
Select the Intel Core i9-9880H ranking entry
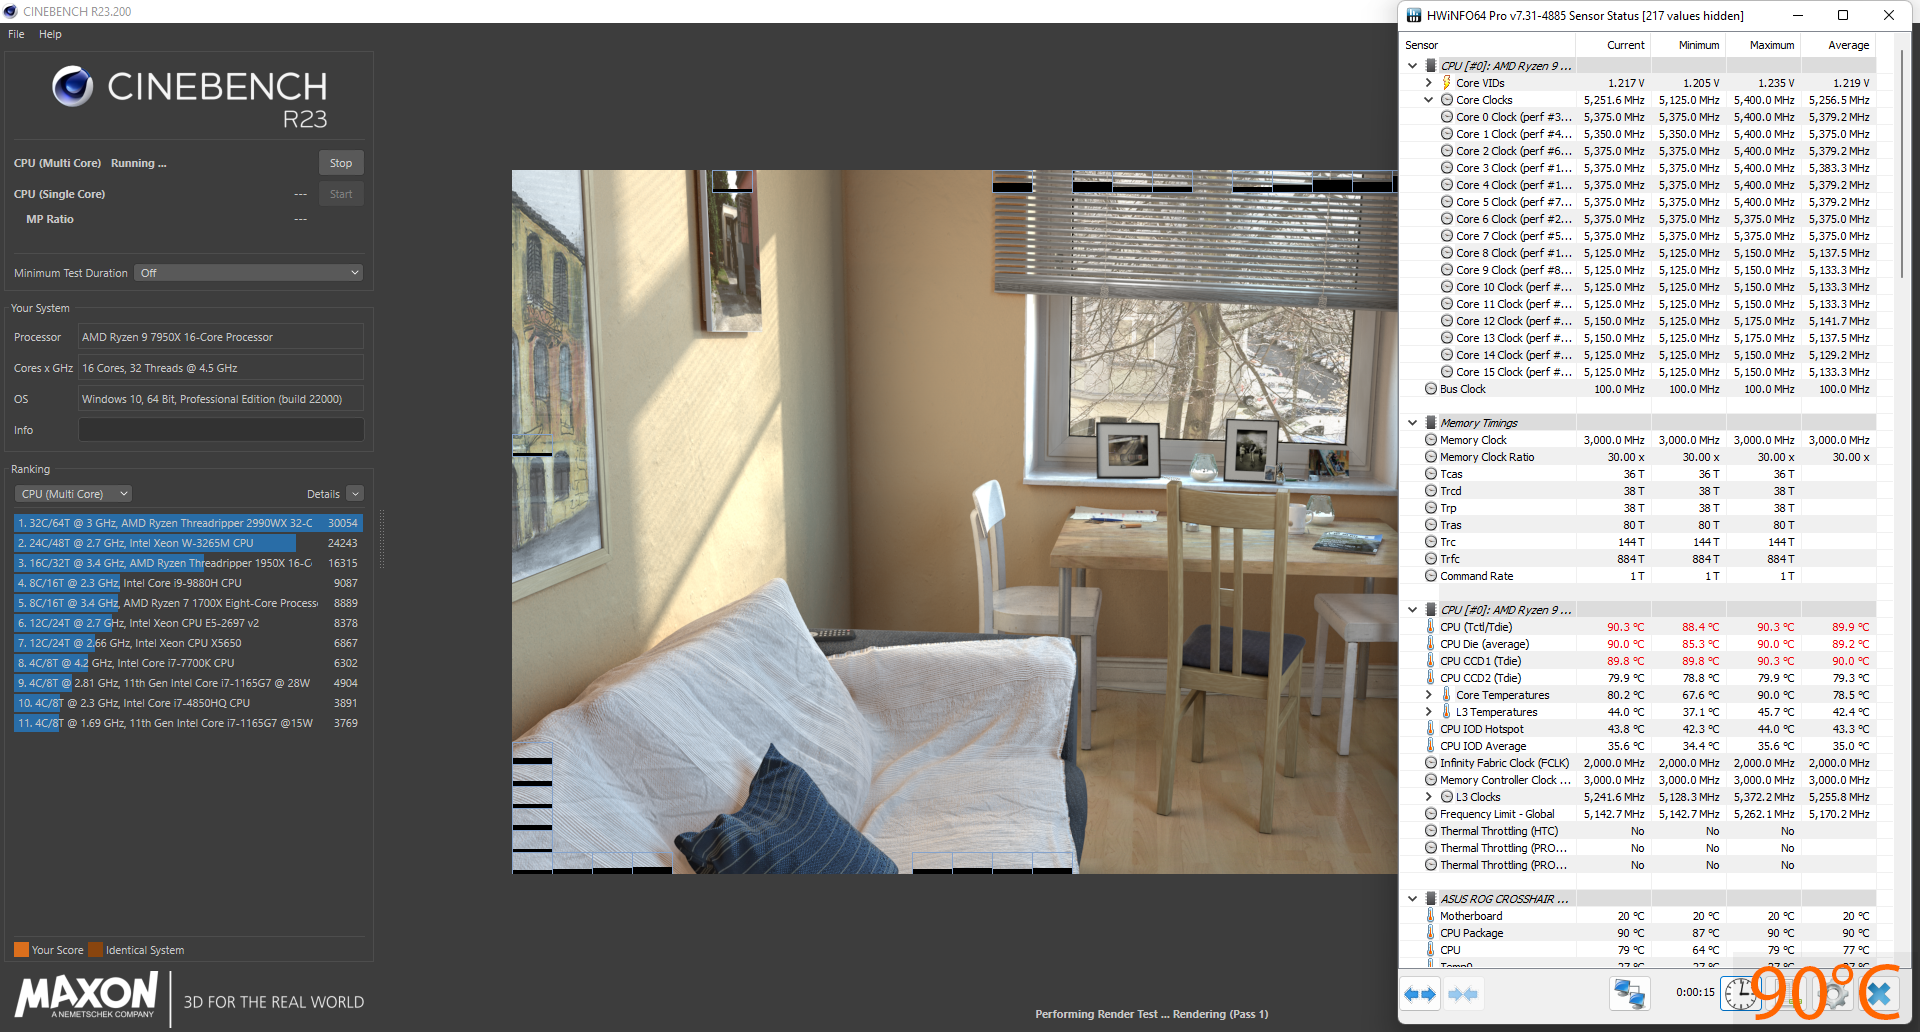[x=188, y=583]
